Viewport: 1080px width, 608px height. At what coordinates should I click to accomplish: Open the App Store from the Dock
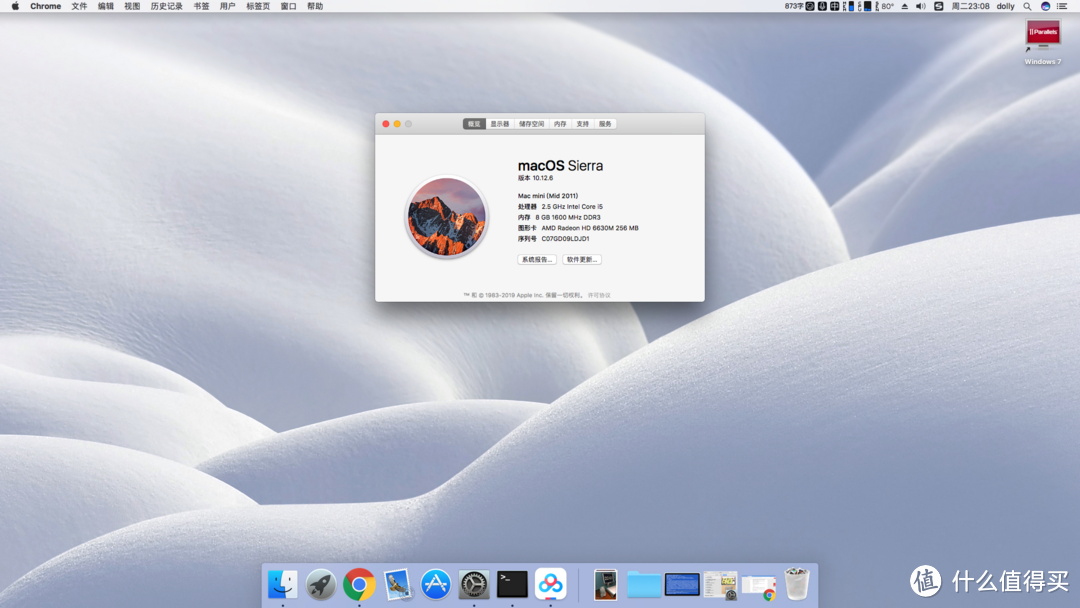(436, 585)
